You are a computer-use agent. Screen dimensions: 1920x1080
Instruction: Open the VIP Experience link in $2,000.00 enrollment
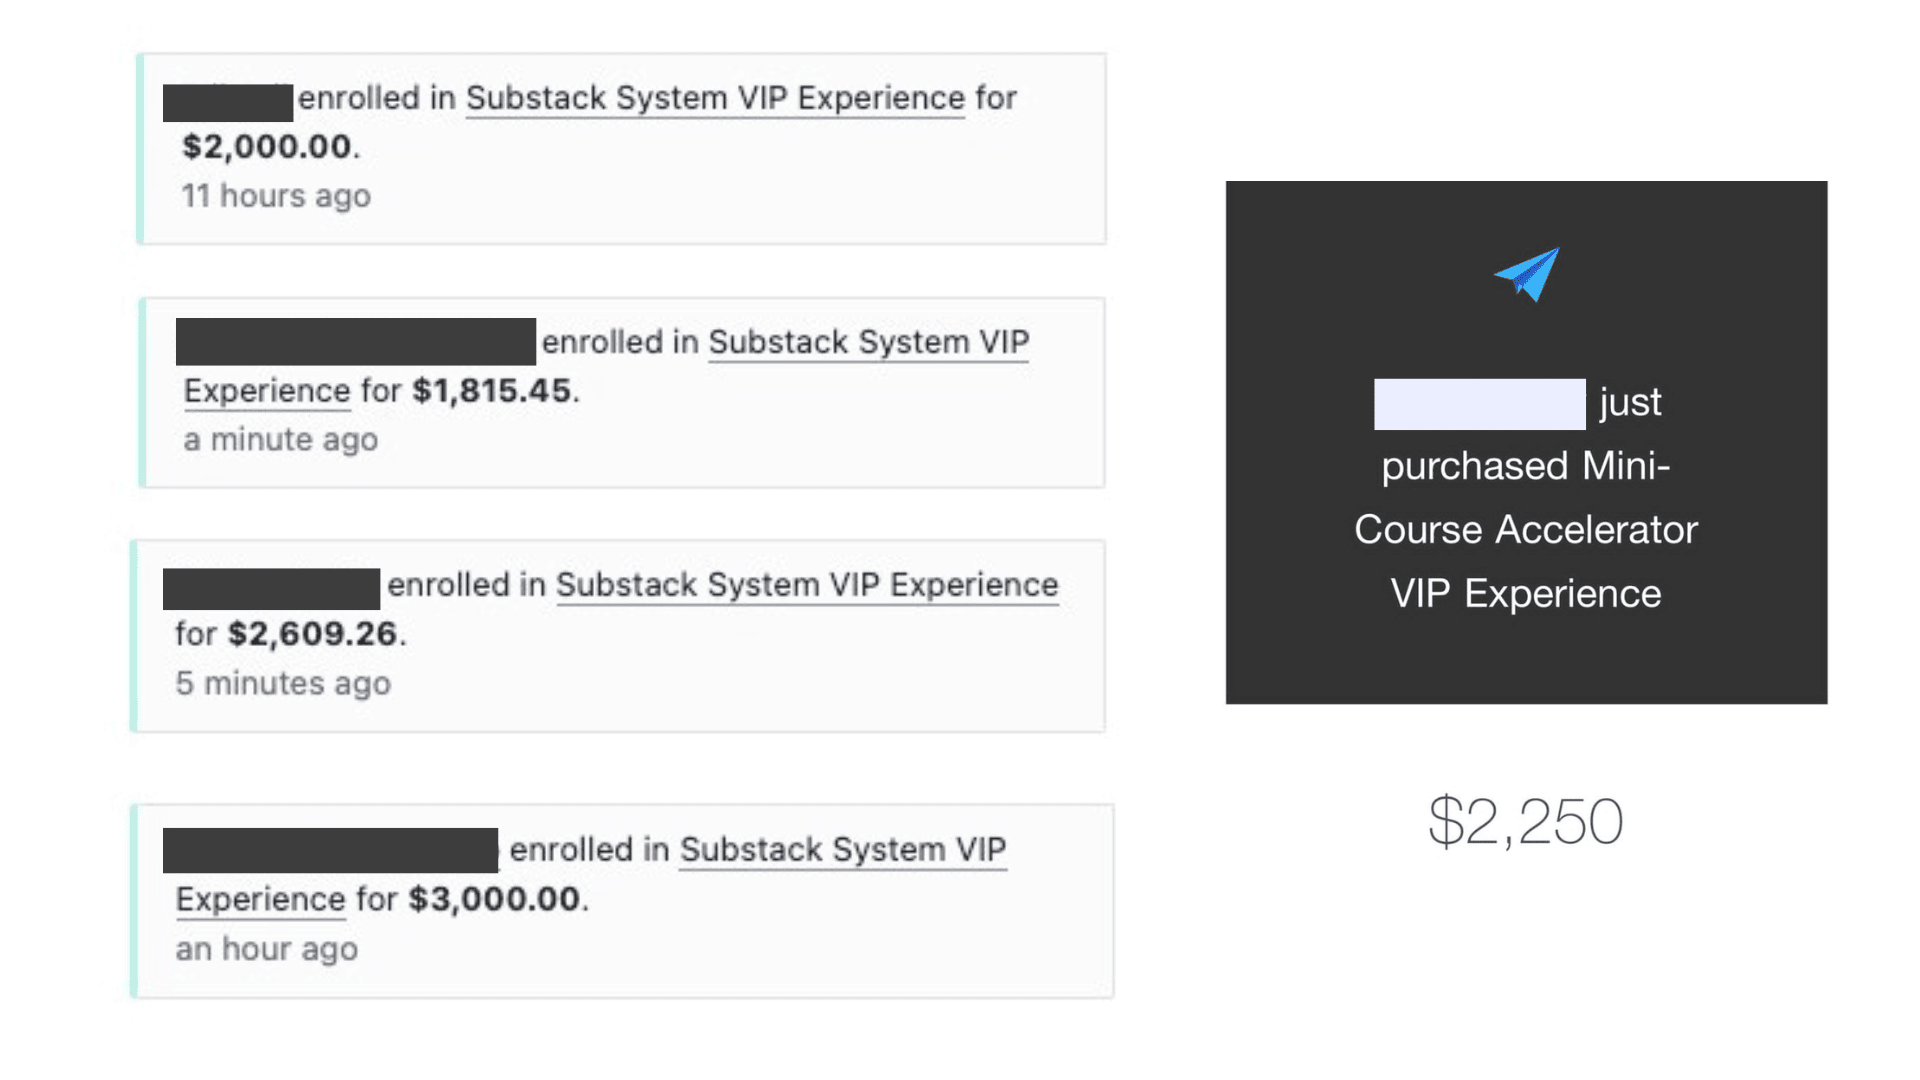click(x=715, y=98)
